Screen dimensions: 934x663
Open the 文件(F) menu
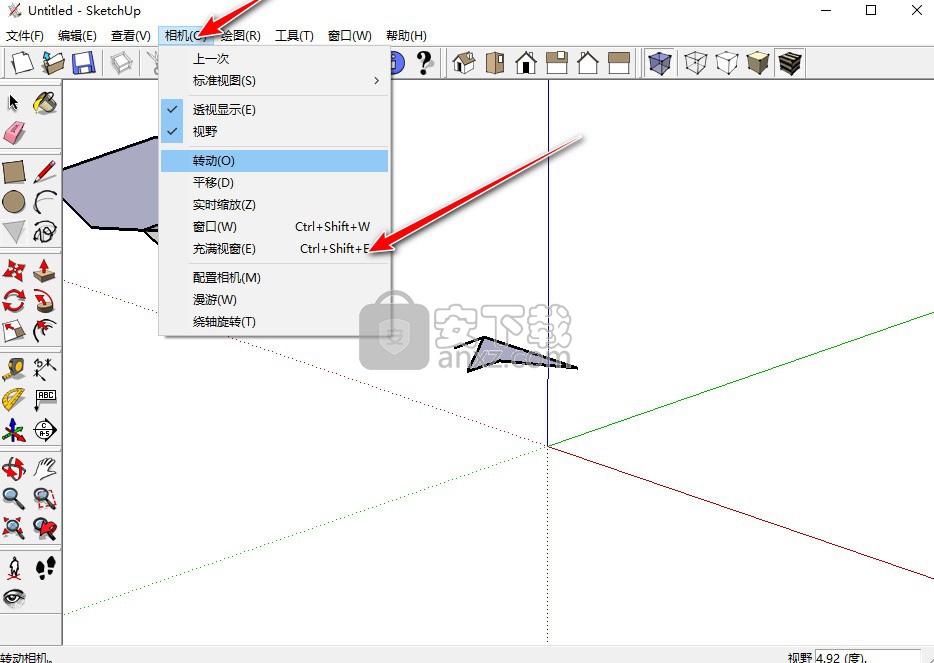(x=24, y=36)
